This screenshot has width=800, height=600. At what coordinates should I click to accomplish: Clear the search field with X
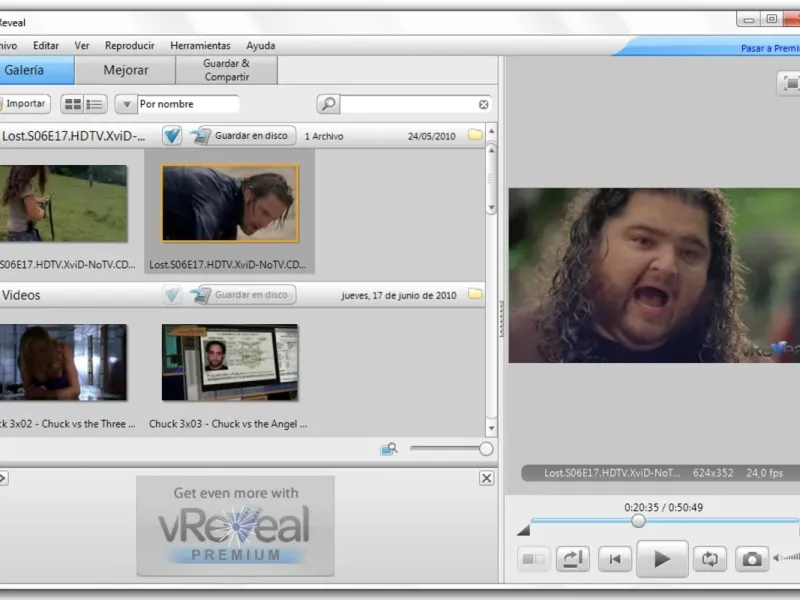point(483,104)
